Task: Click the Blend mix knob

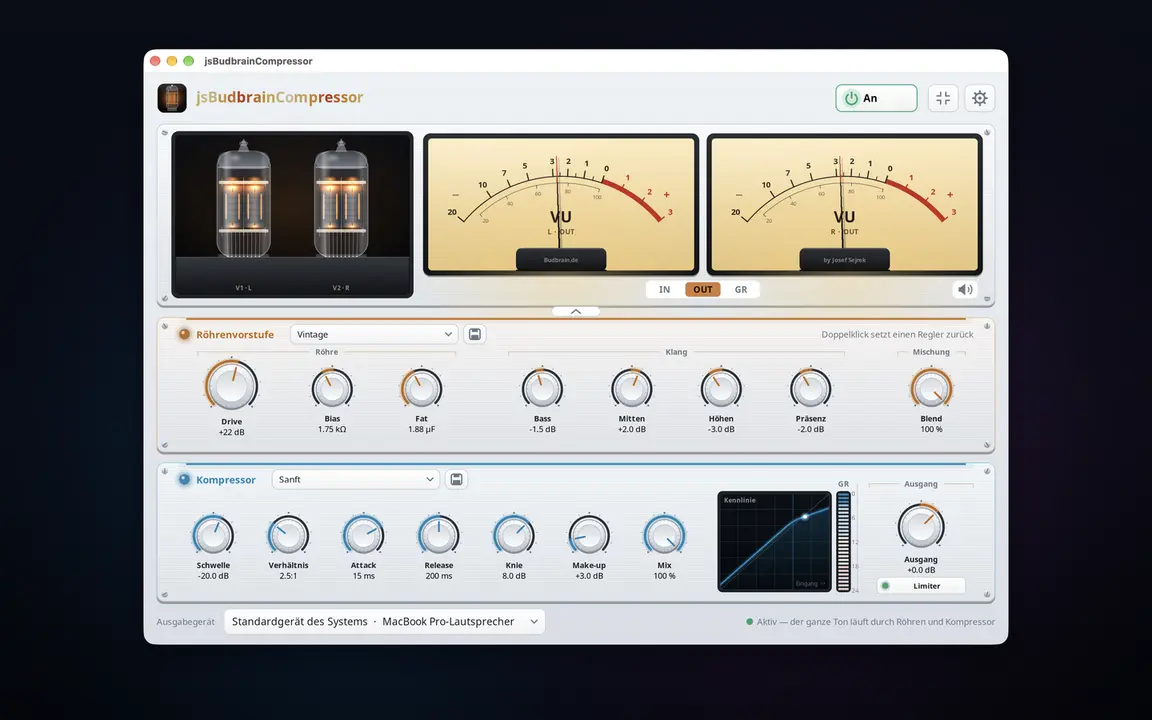Action: 932,389
